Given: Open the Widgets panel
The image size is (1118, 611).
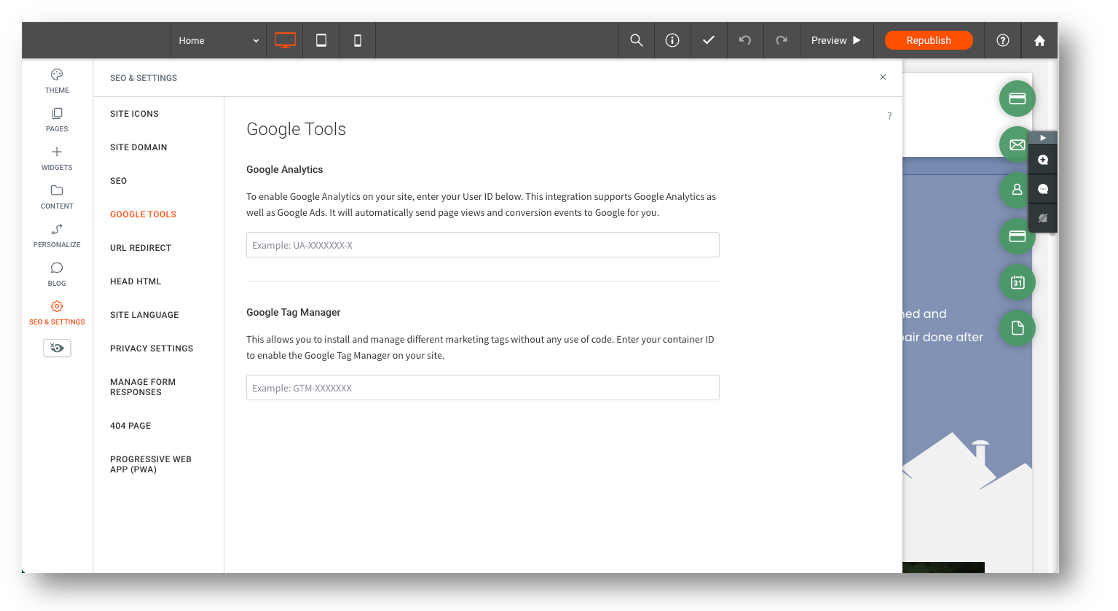Looking at the screenshot, I should (57, 158).
